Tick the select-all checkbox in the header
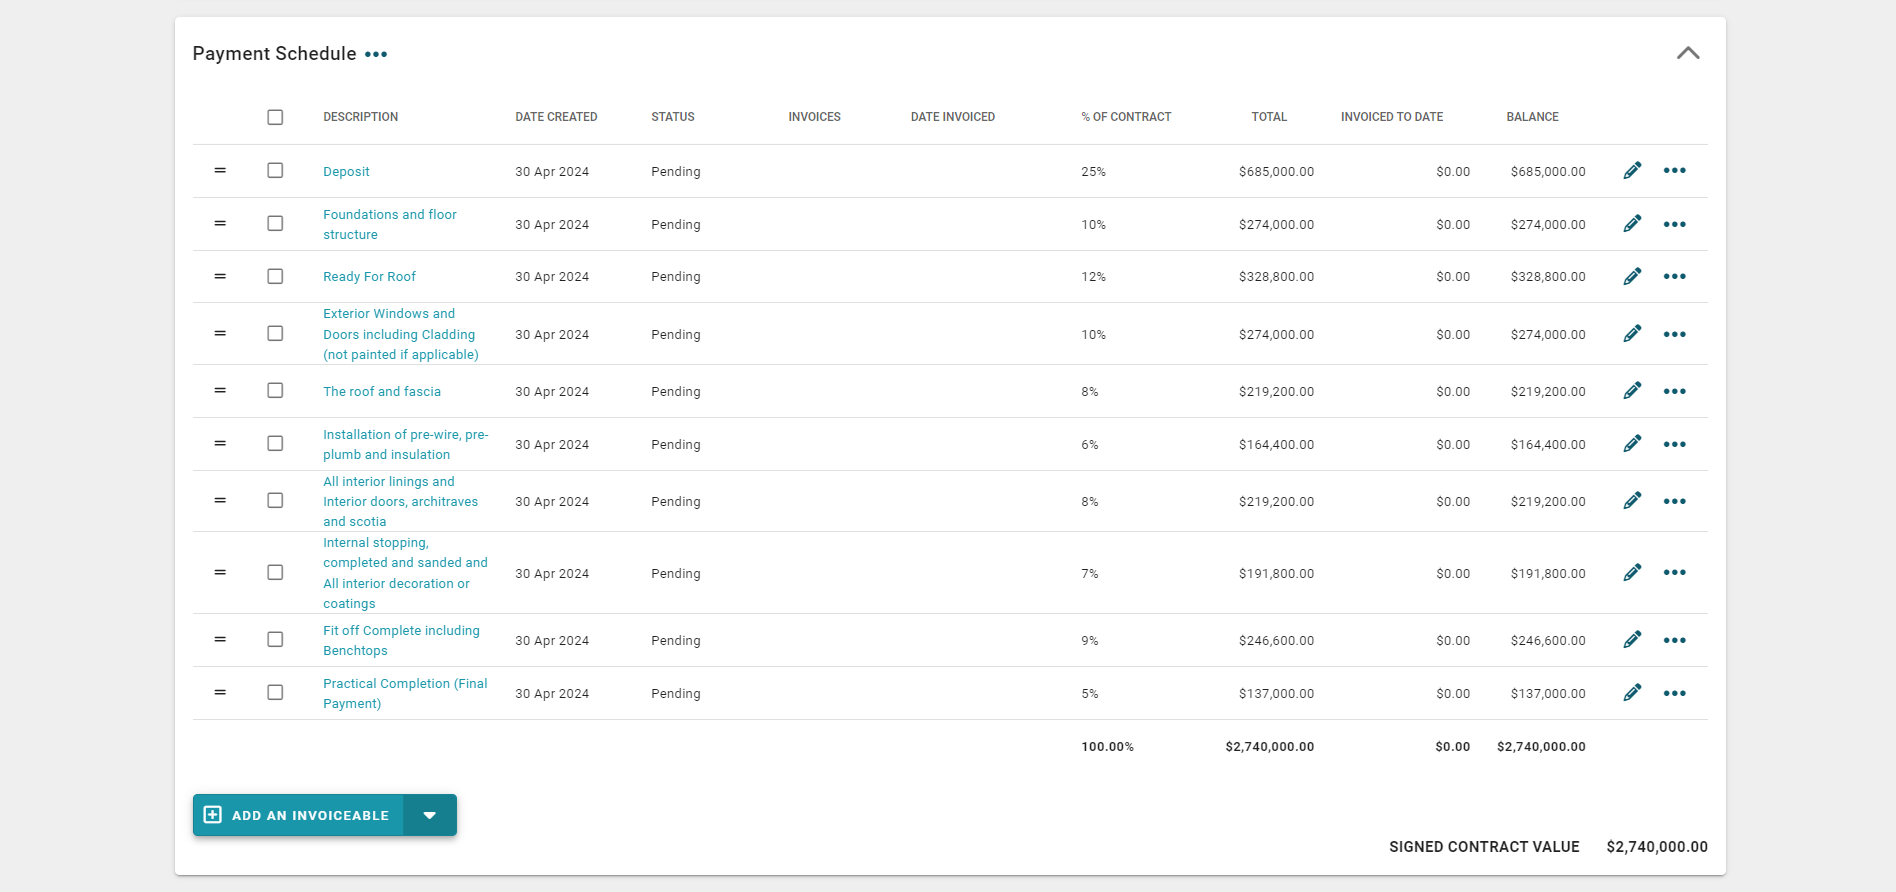The height and width of the screenshot is (892, 1896). pos(275,117)
